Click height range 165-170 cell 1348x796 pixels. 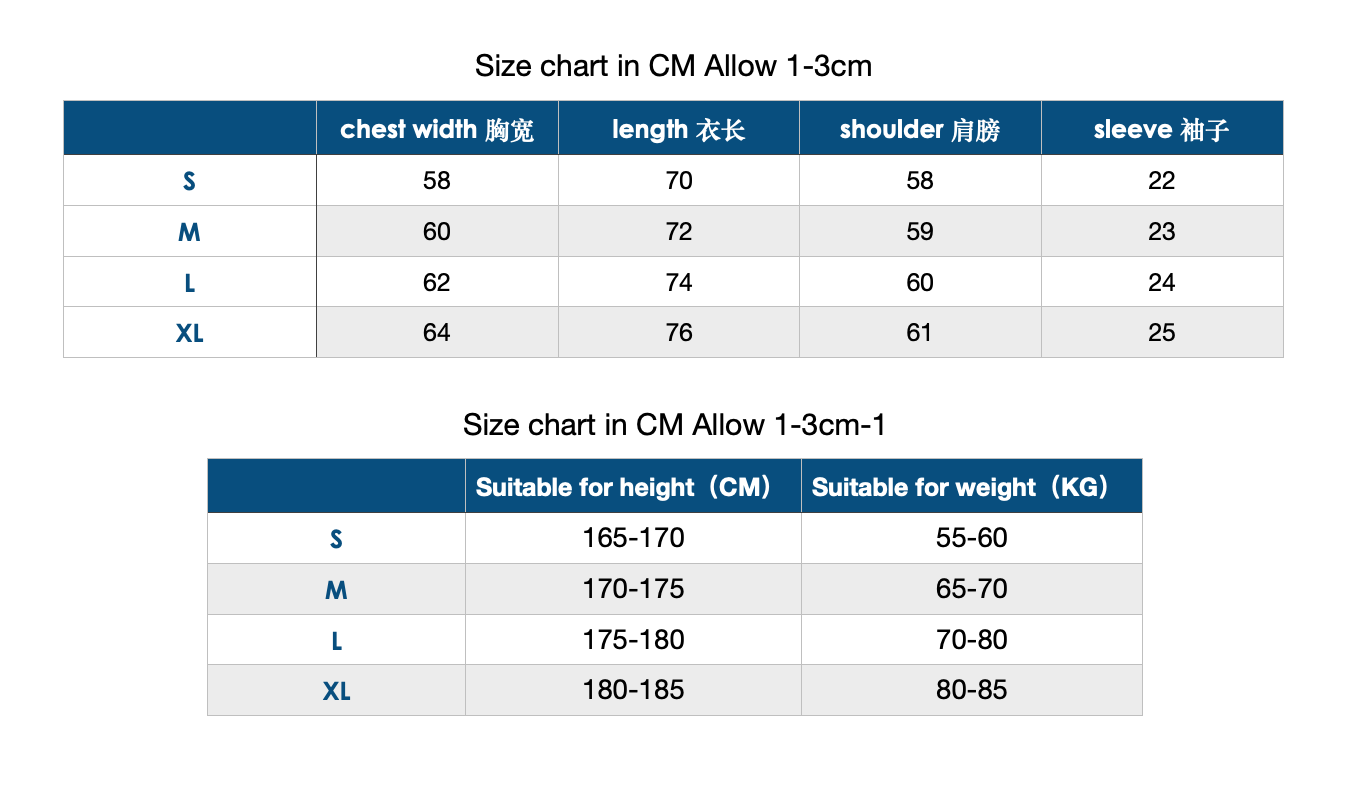tap(633, 539)
